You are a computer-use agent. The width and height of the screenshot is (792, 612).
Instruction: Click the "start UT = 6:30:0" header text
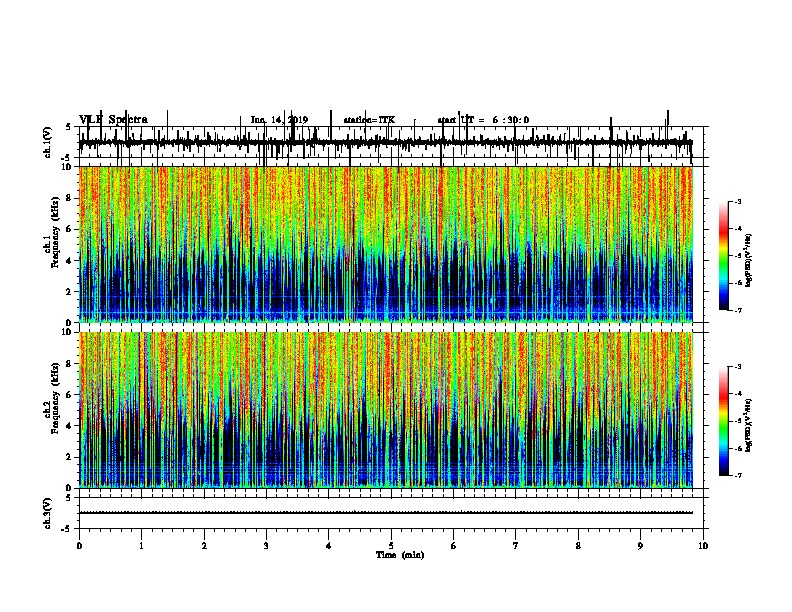pyautogui.click(x=483, y=120)
